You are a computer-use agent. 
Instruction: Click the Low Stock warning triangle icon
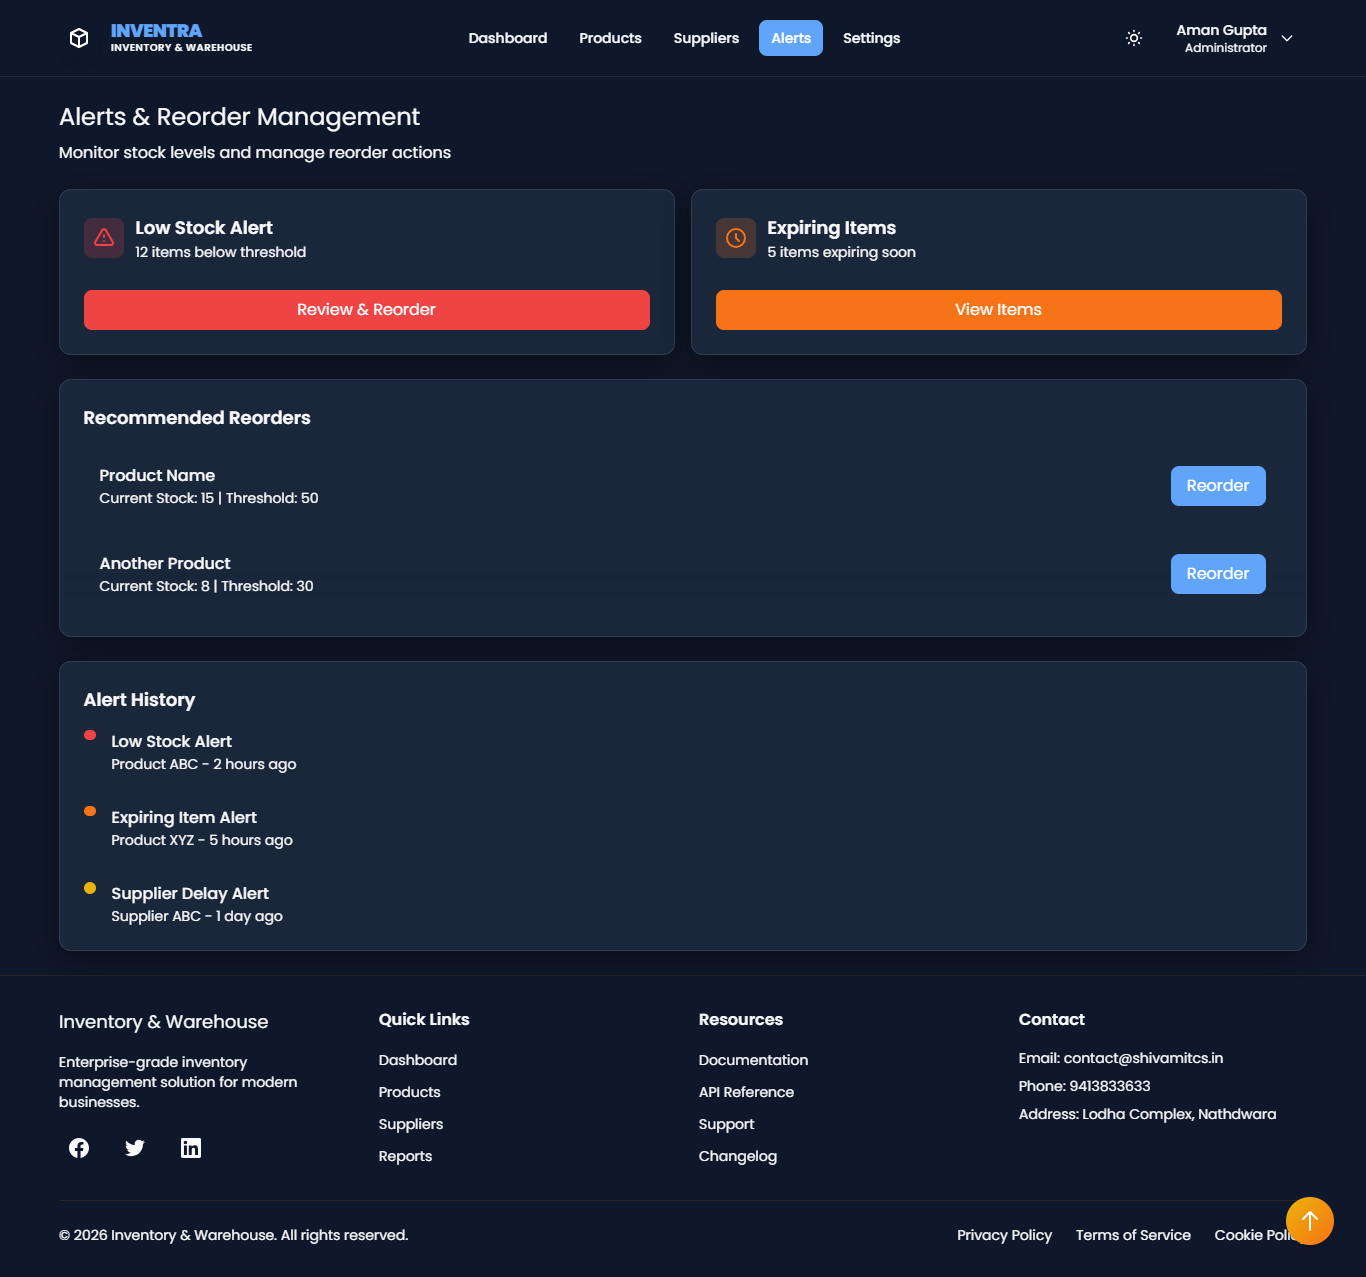tap(104, 238)
